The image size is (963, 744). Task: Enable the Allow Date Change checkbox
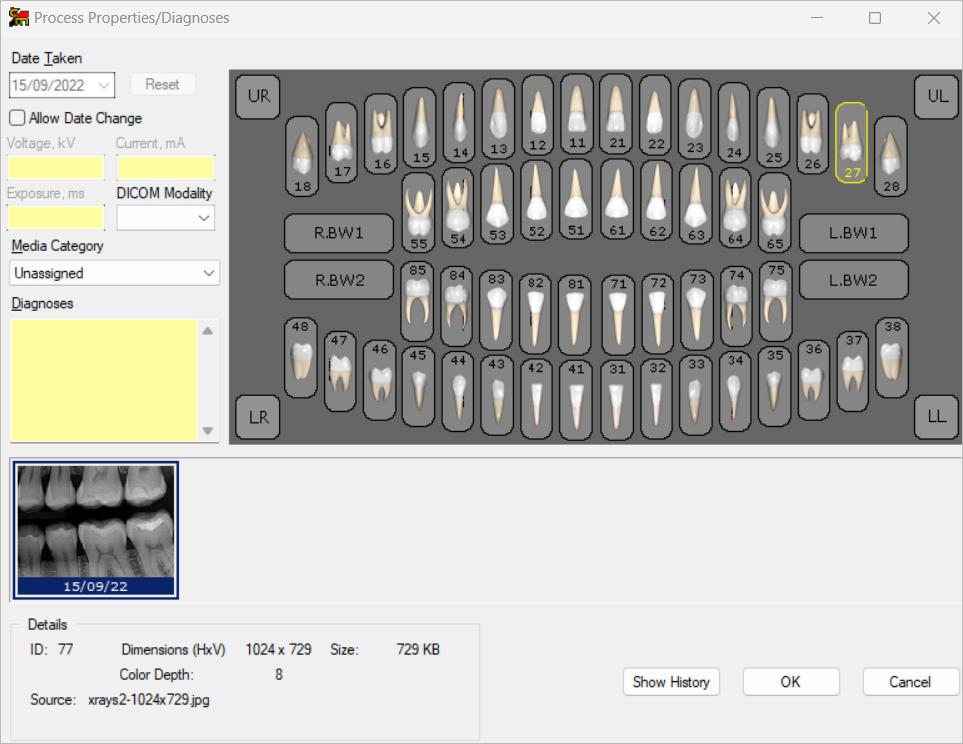coord(17,118)
